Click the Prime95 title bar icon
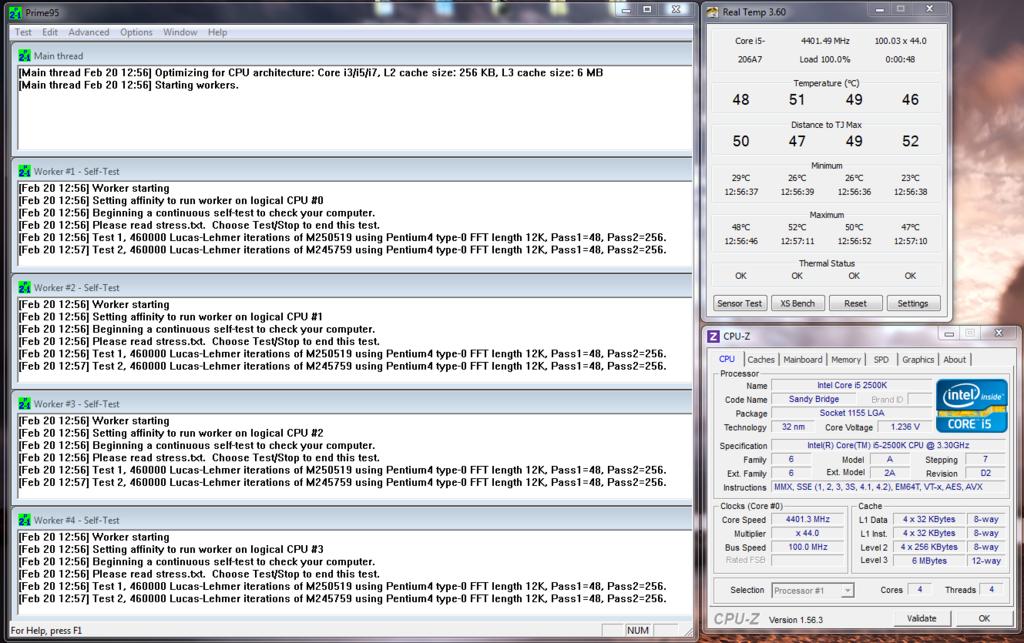Screen dimensions: 1024x643 point(15,12)
